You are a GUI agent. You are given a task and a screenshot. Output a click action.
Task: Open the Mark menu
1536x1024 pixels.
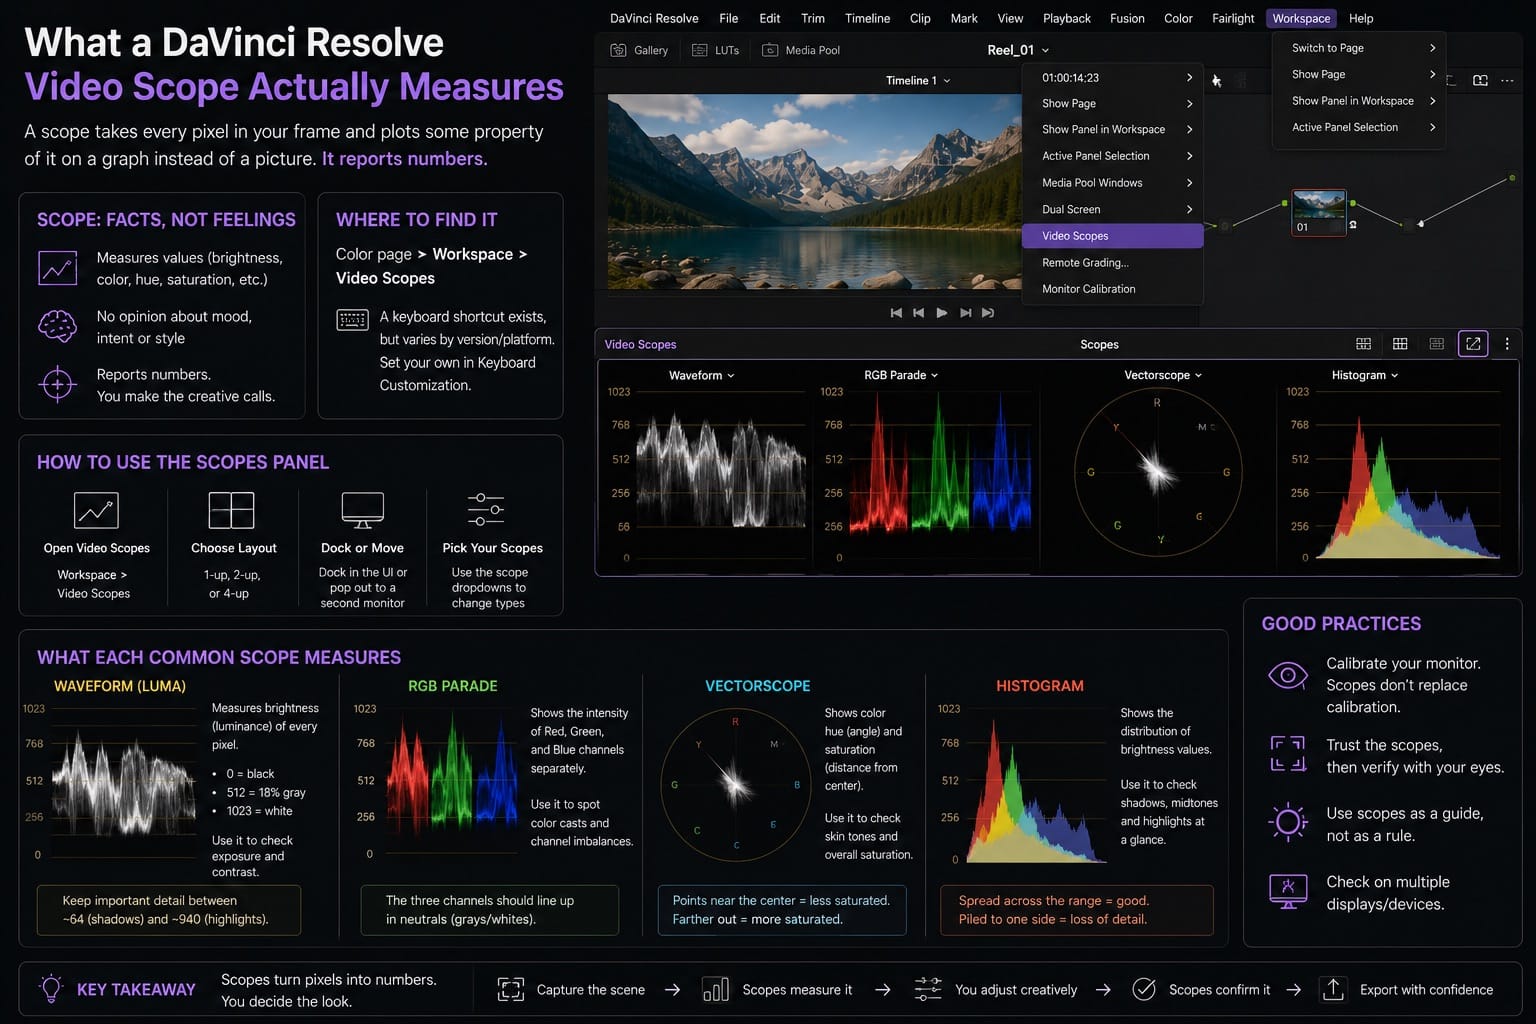(964, 18)
